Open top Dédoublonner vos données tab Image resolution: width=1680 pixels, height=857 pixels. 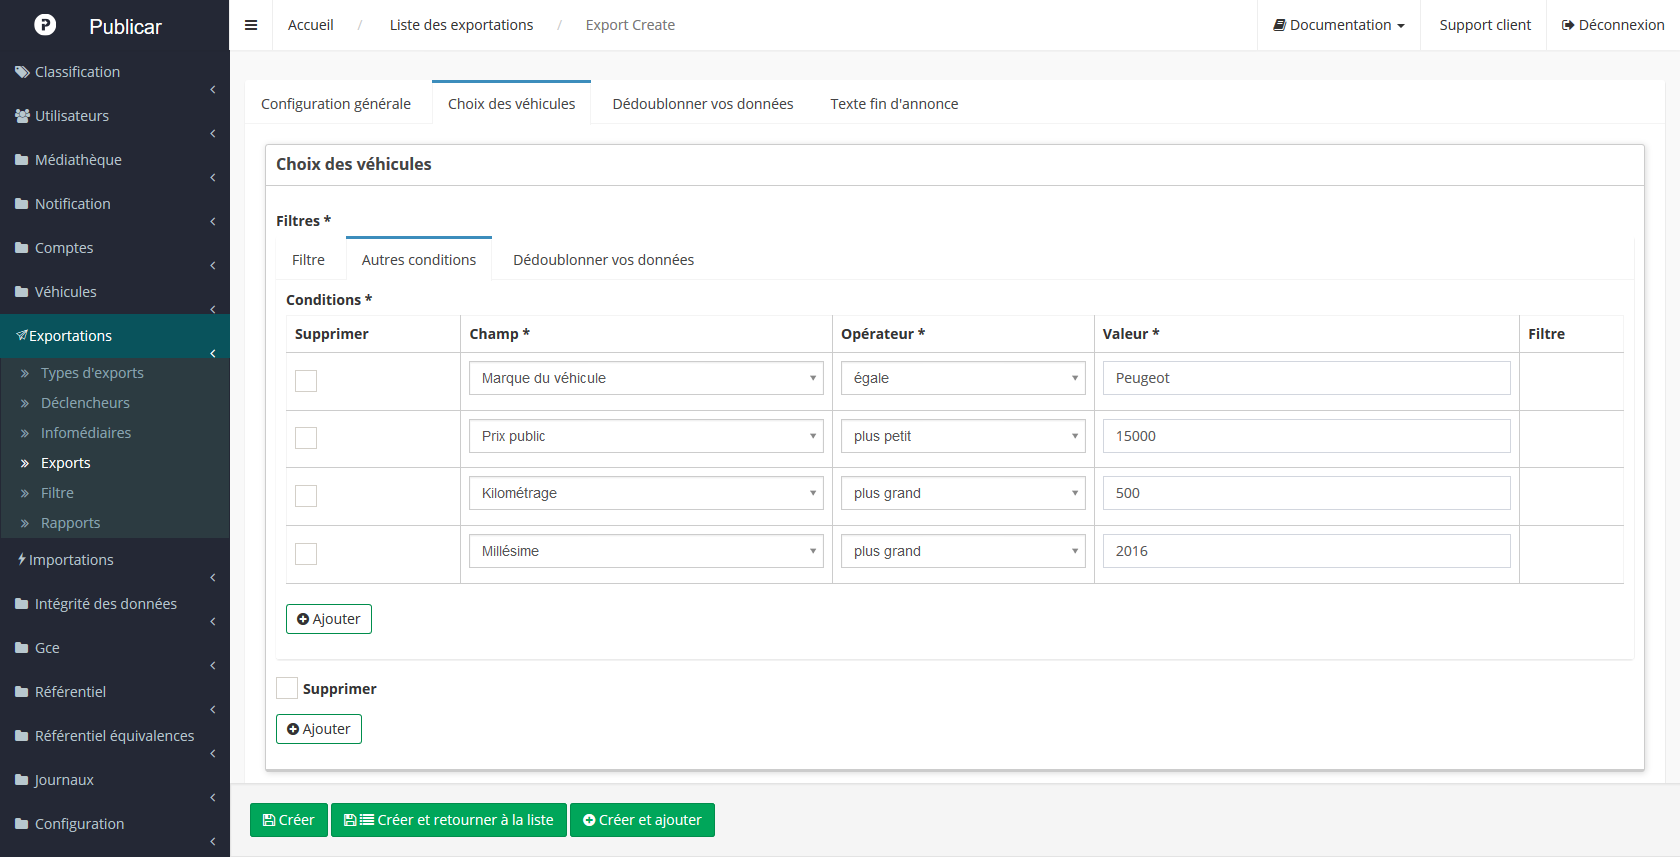pyautogui.click(x=703, y=104)
